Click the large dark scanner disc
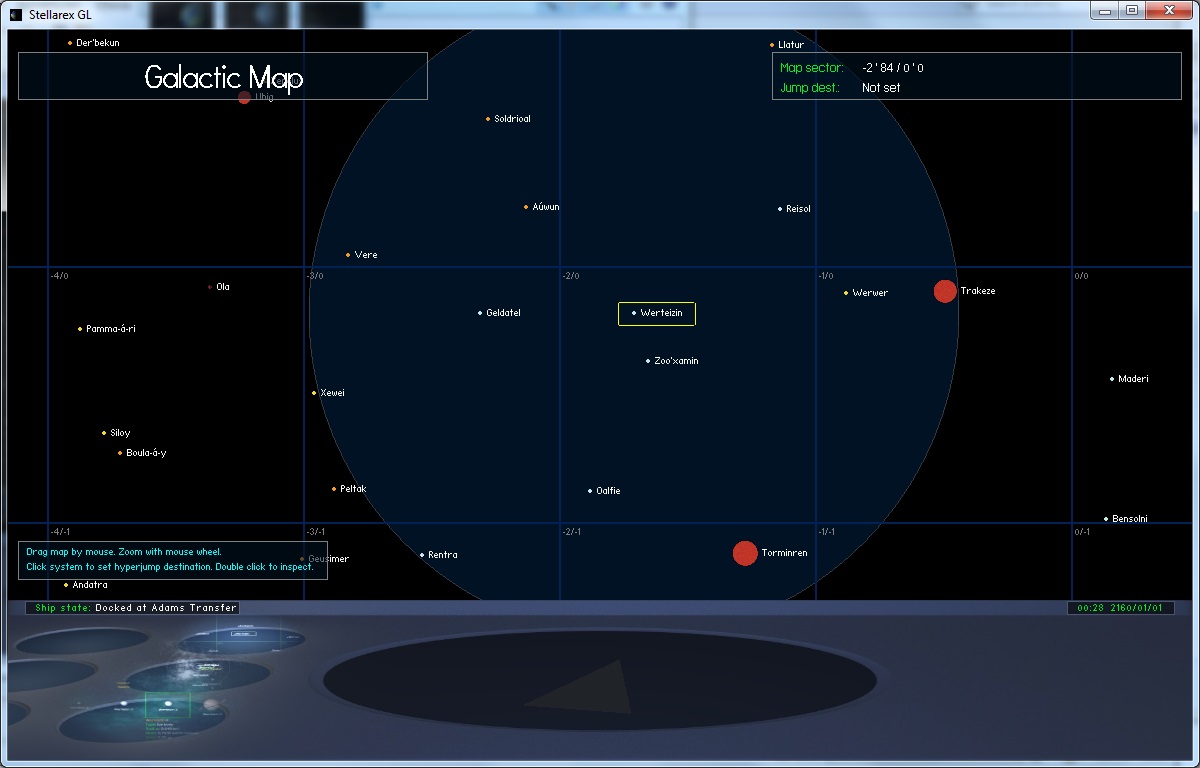 (600, 680)
